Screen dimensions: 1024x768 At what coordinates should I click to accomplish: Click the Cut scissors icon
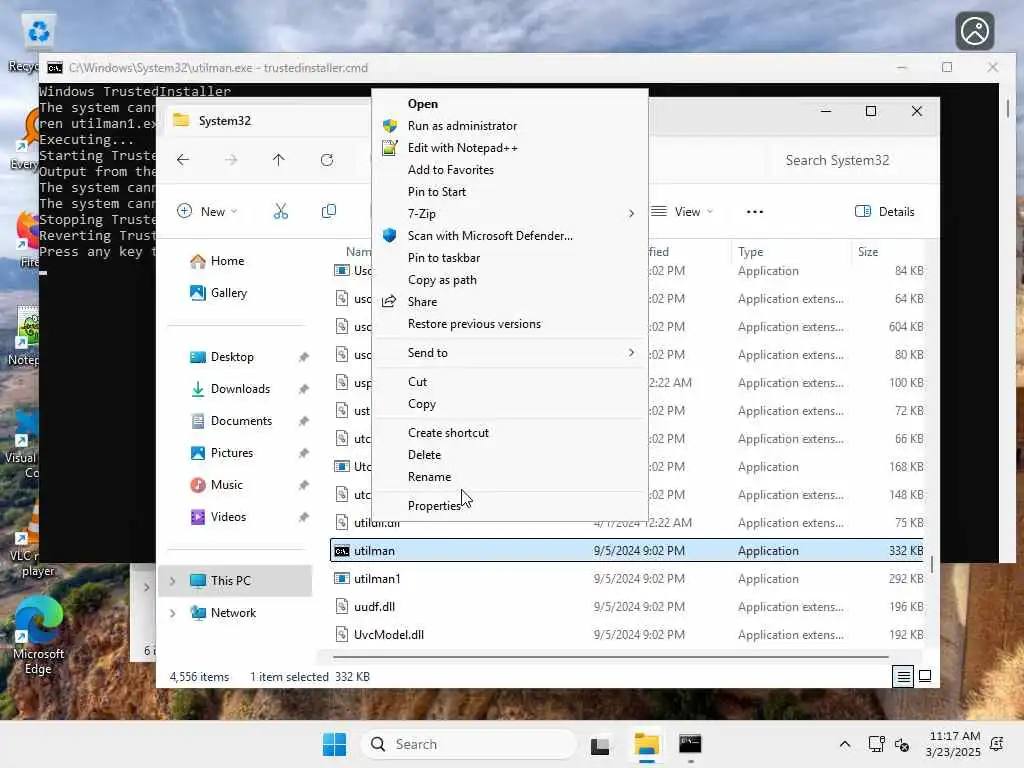281,212
